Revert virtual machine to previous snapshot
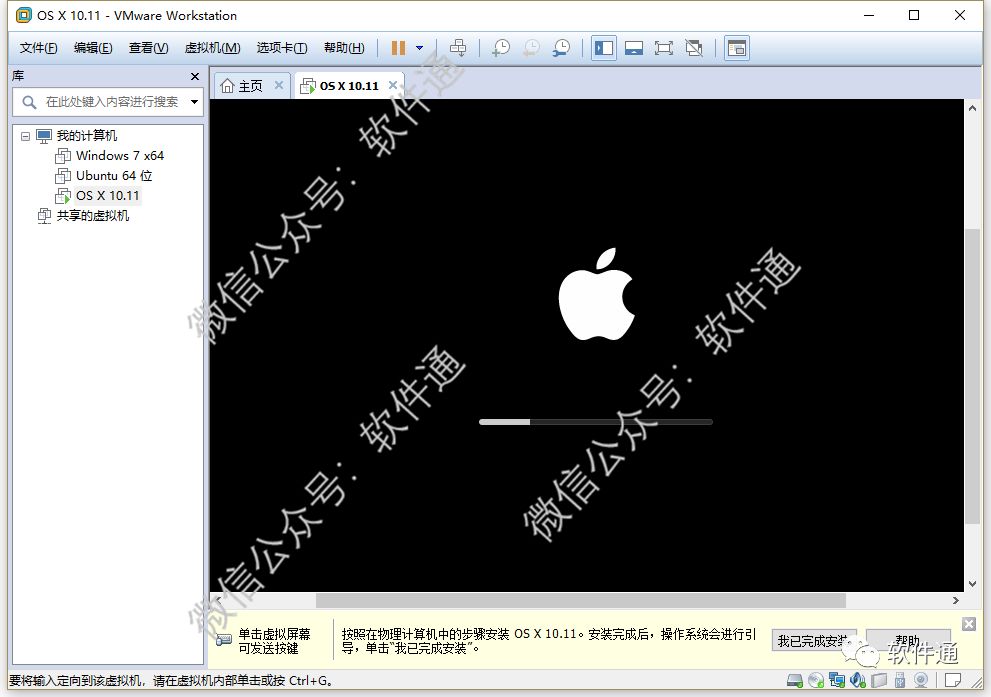The height and width of the screenshot is (697, 991). click(532, 48)
